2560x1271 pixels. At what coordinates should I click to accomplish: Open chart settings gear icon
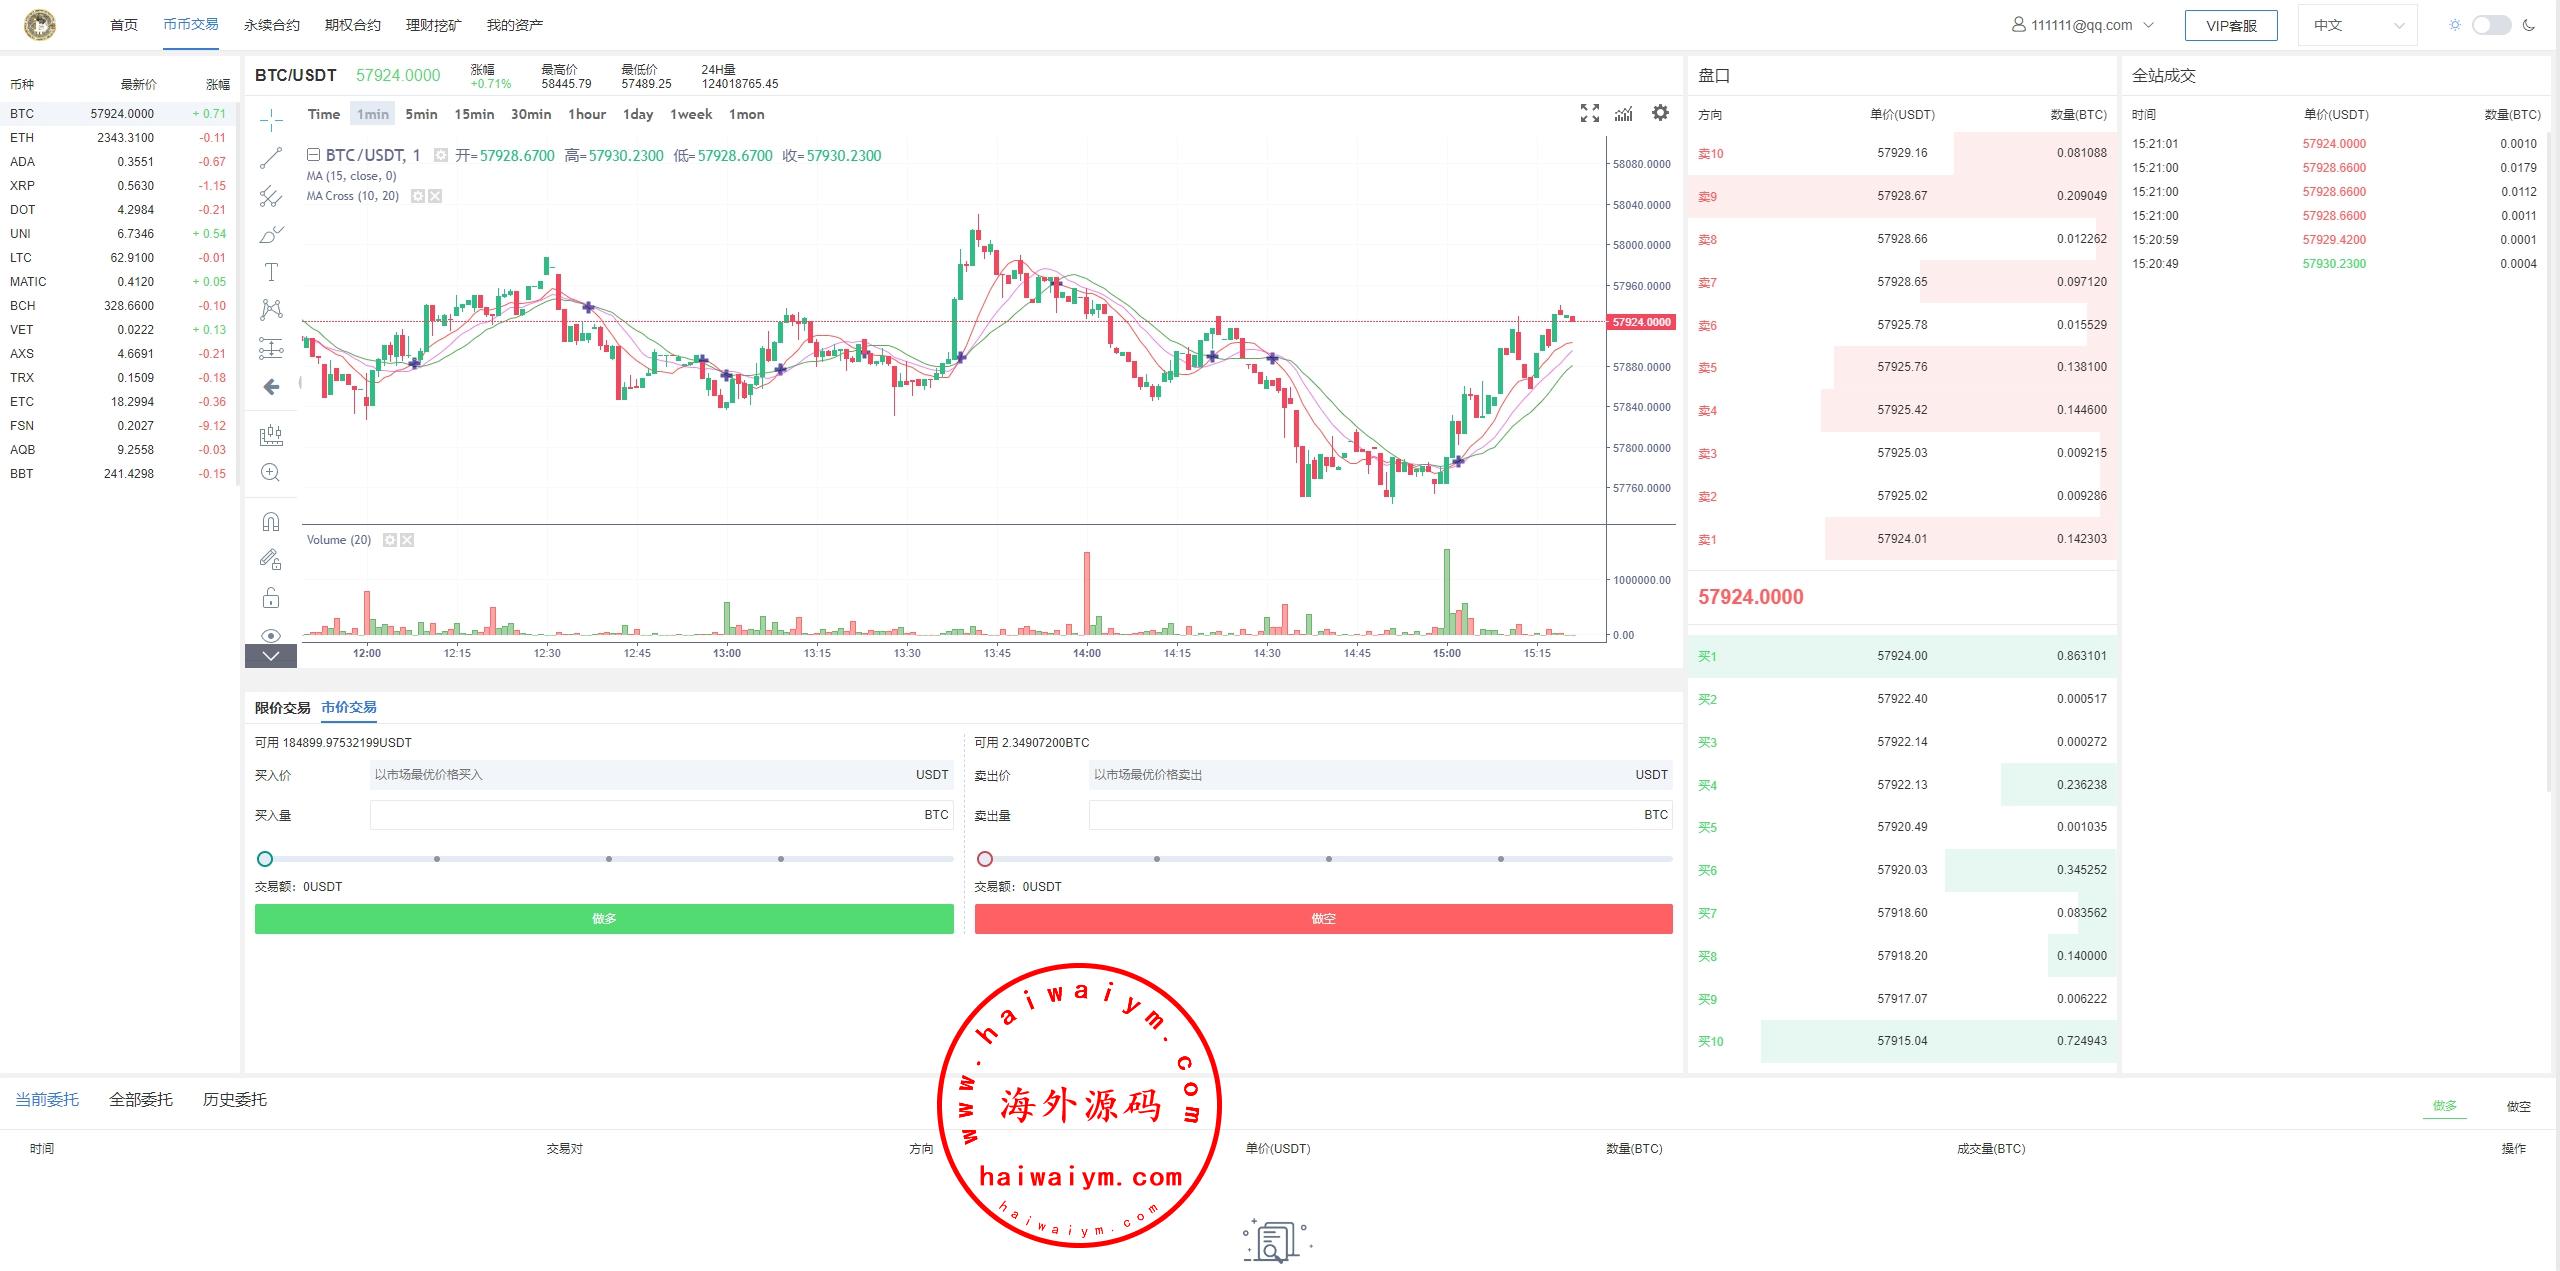pyautogui.click(x=1660, y=113)
